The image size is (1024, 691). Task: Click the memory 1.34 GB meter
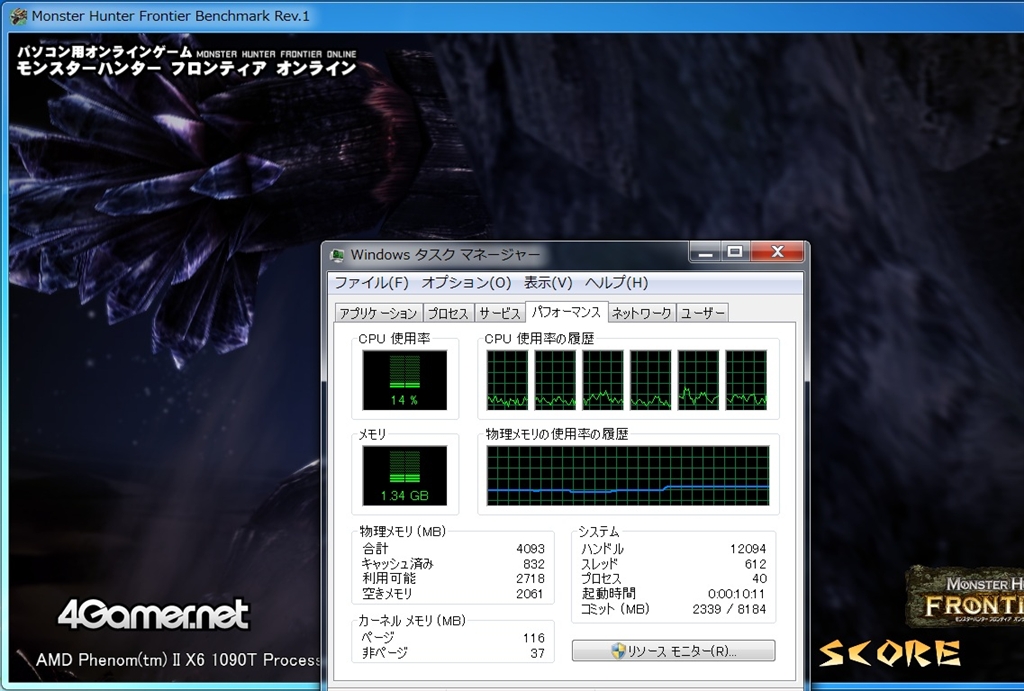[405, 475]
